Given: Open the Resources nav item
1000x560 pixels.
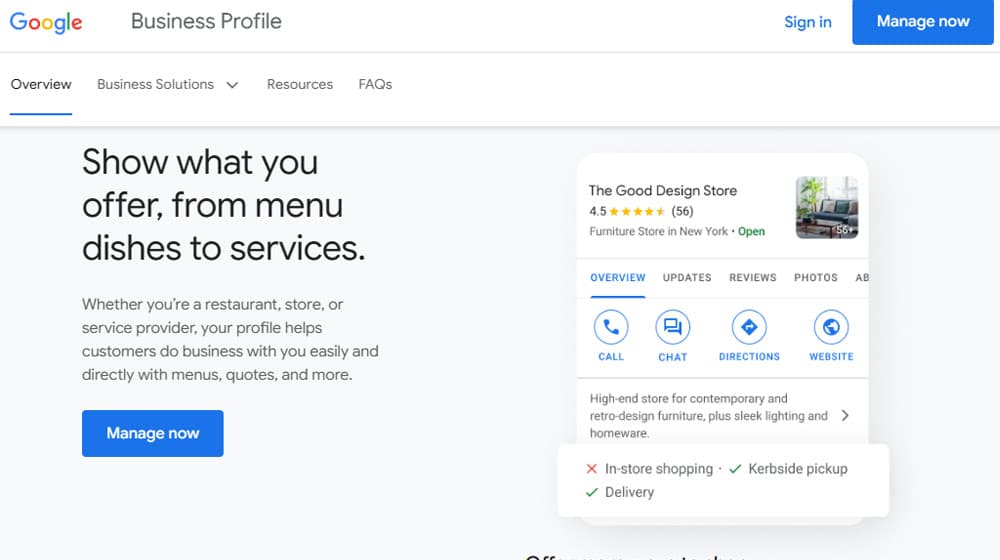Looking at the screenshot, I should click(300, 84).
